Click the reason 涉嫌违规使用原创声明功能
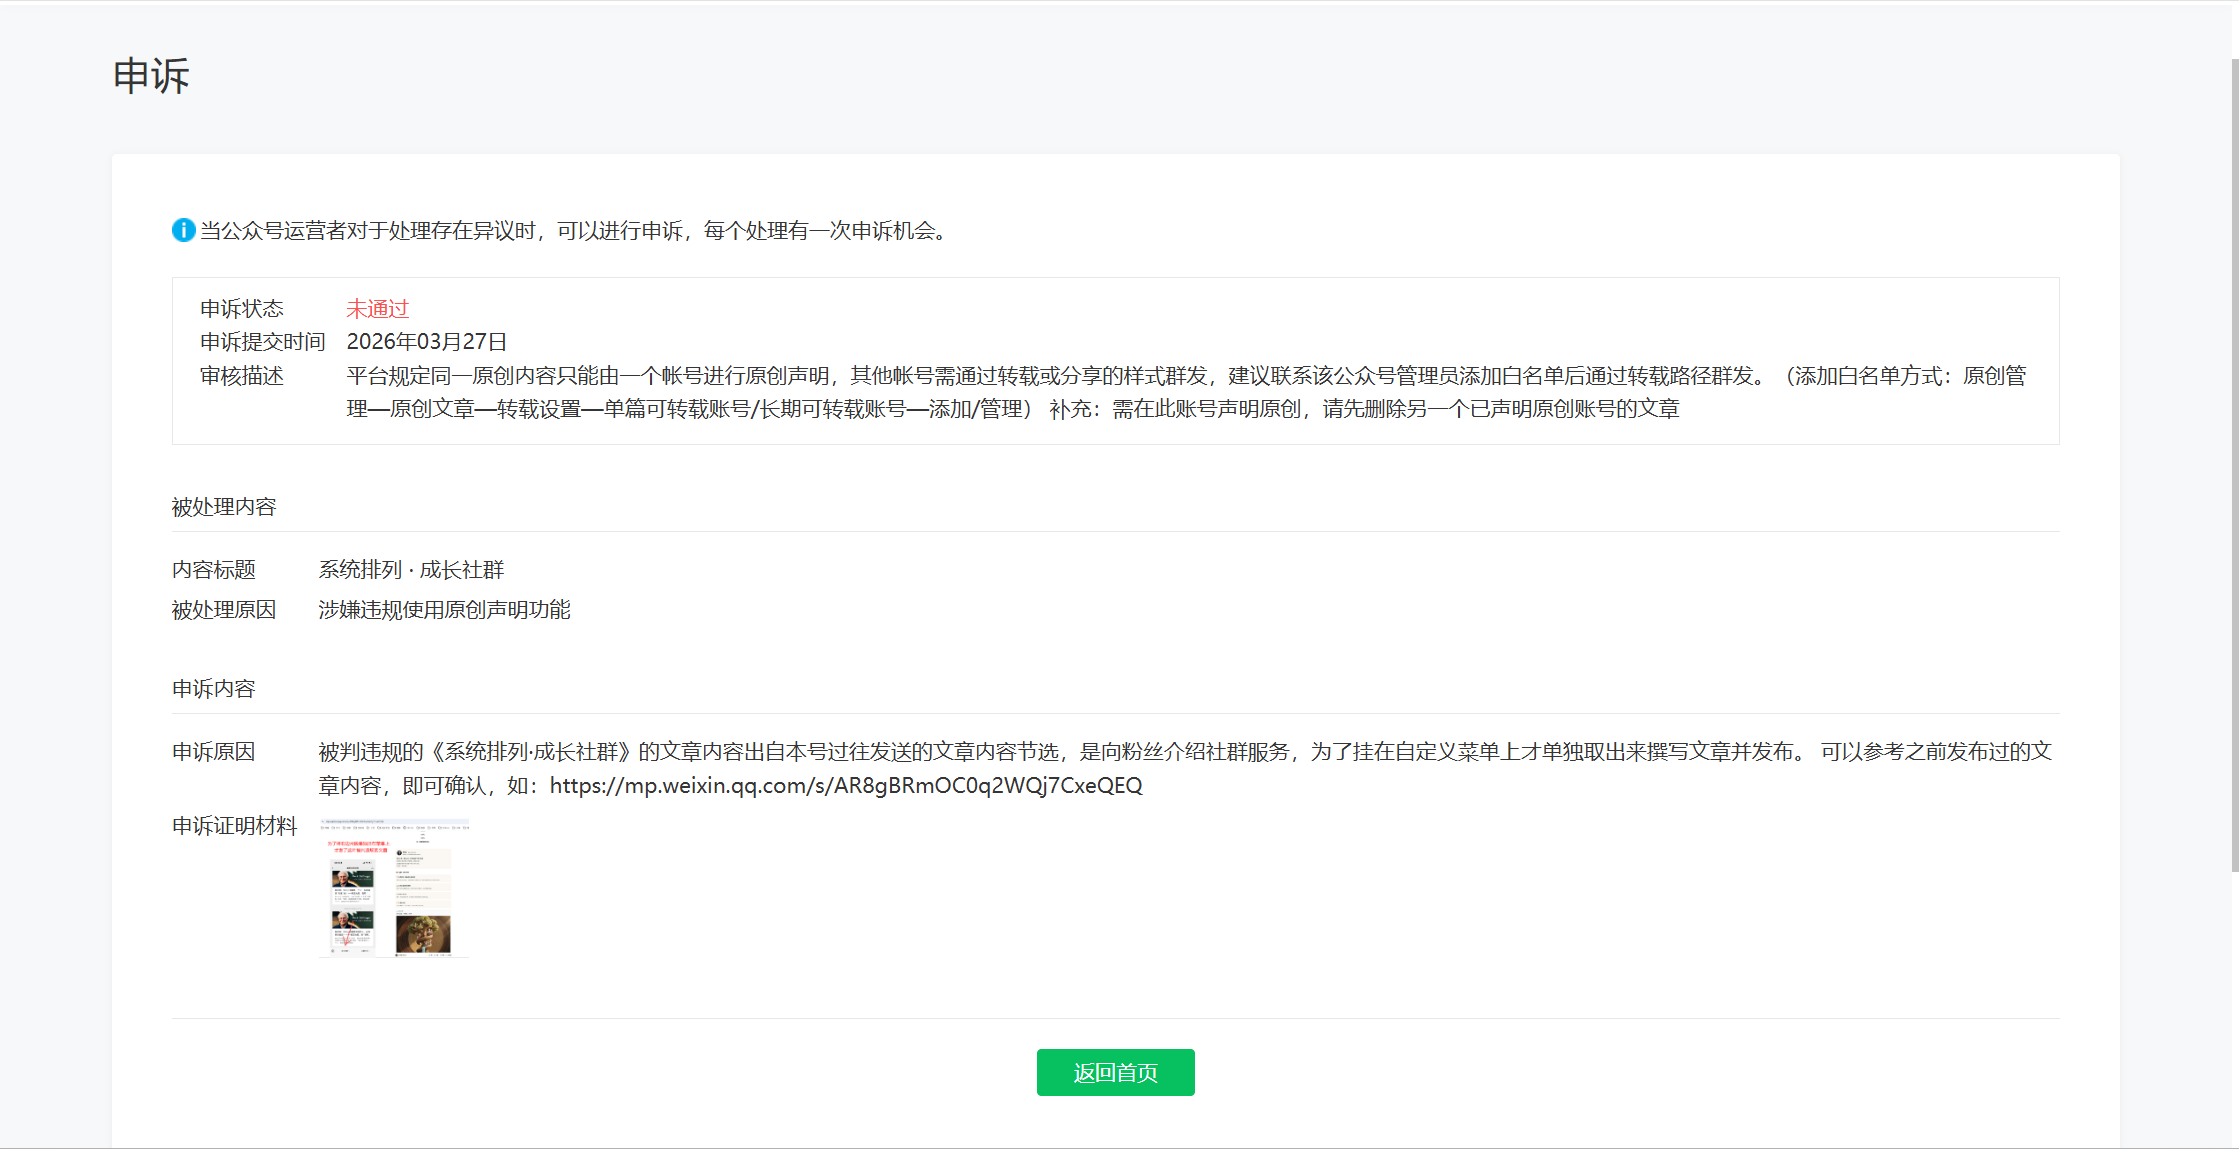 pyautogui.click(x=444, y=610)
